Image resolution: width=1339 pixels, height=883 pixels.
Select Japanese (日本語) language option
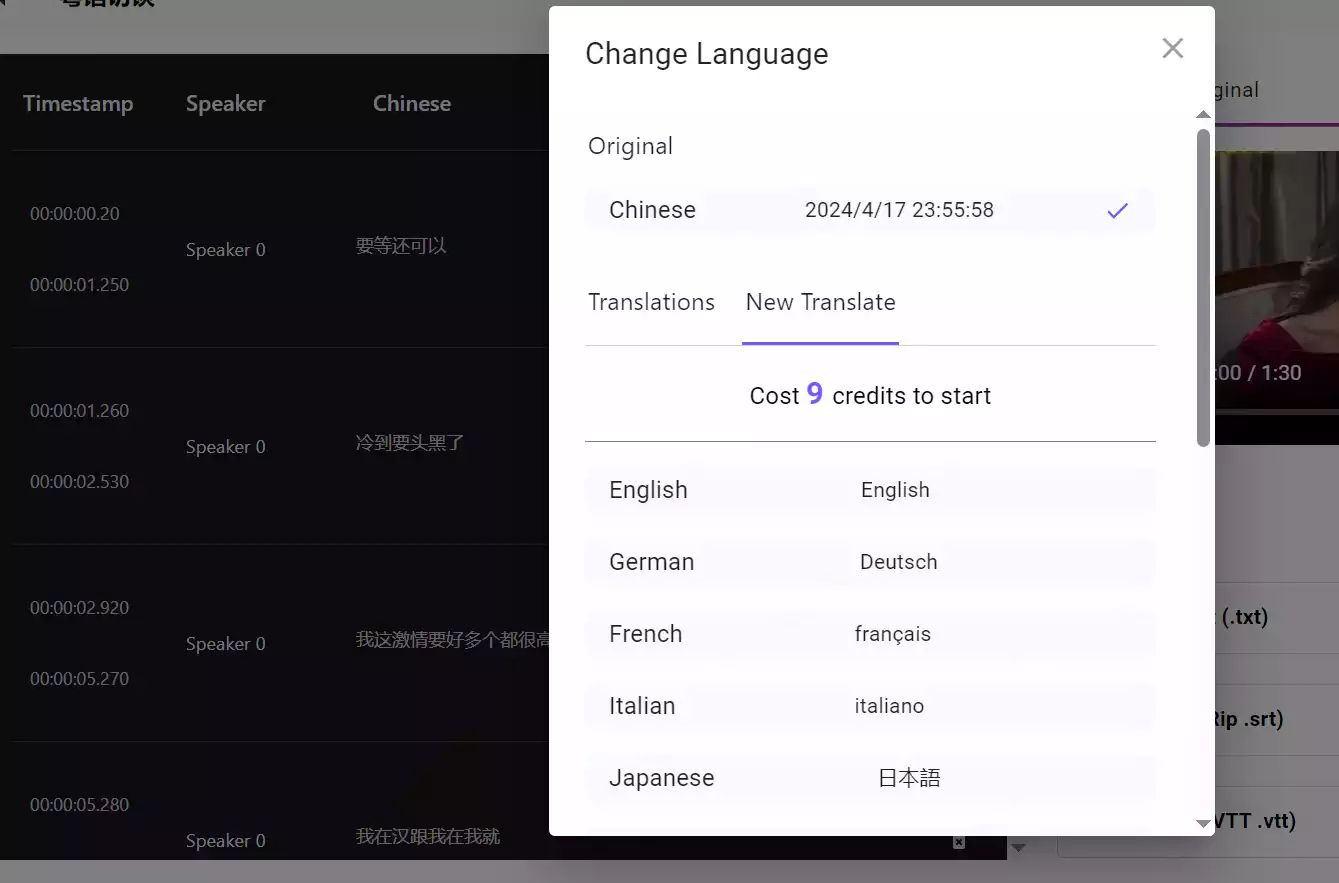click(x=869, y=778)
